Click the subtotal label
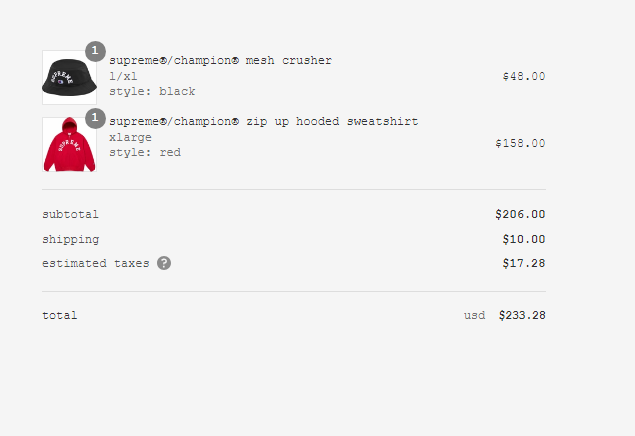The width and height of the screenshot is (635, 436). pyautogui.click(x=70, y=214)
